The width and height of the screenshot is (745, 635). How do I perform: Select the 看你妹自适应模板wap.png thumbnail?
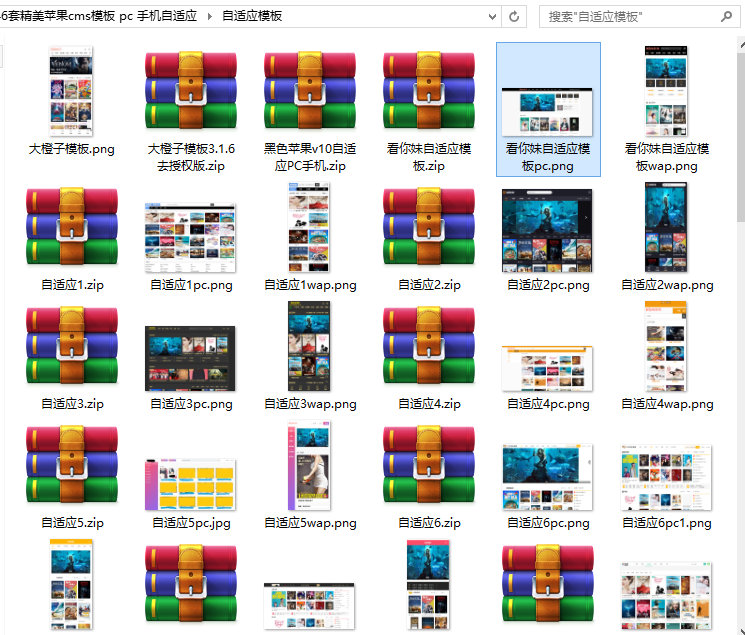click(666, 91)
